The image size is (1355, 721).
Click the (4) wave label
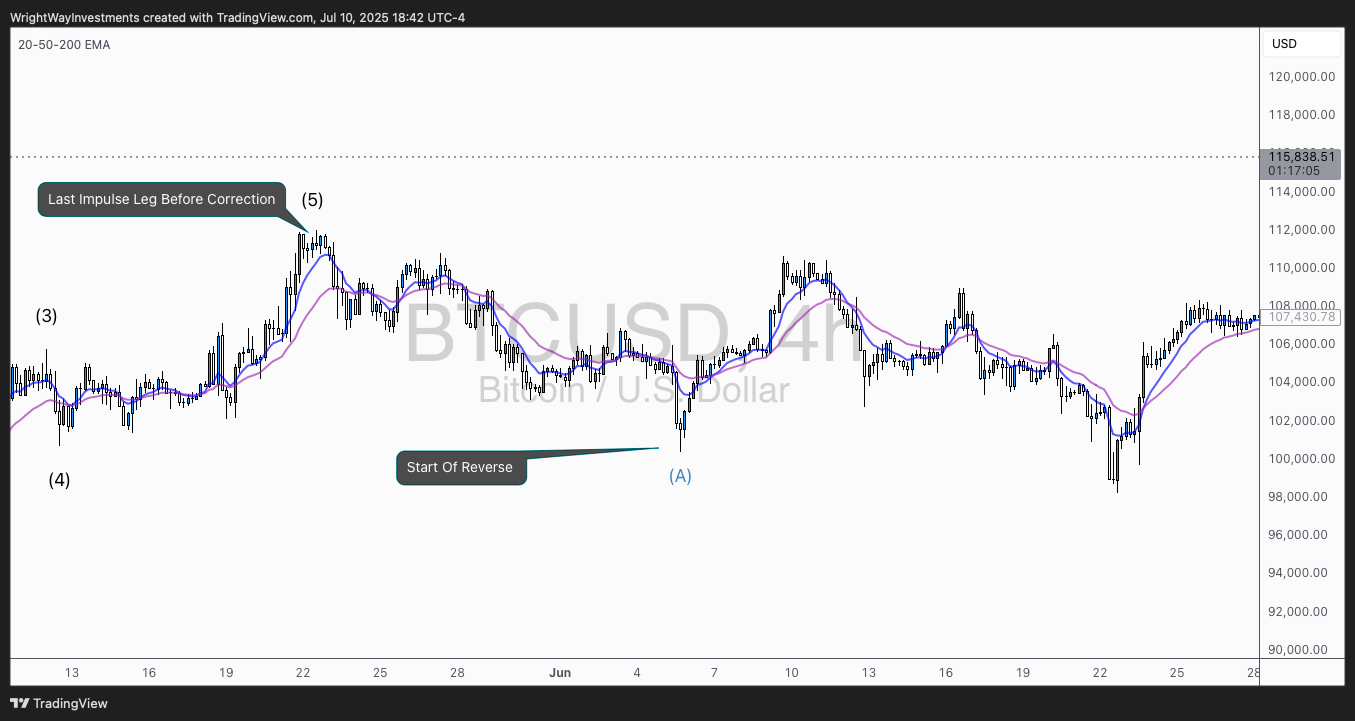(x=60, y=479)
